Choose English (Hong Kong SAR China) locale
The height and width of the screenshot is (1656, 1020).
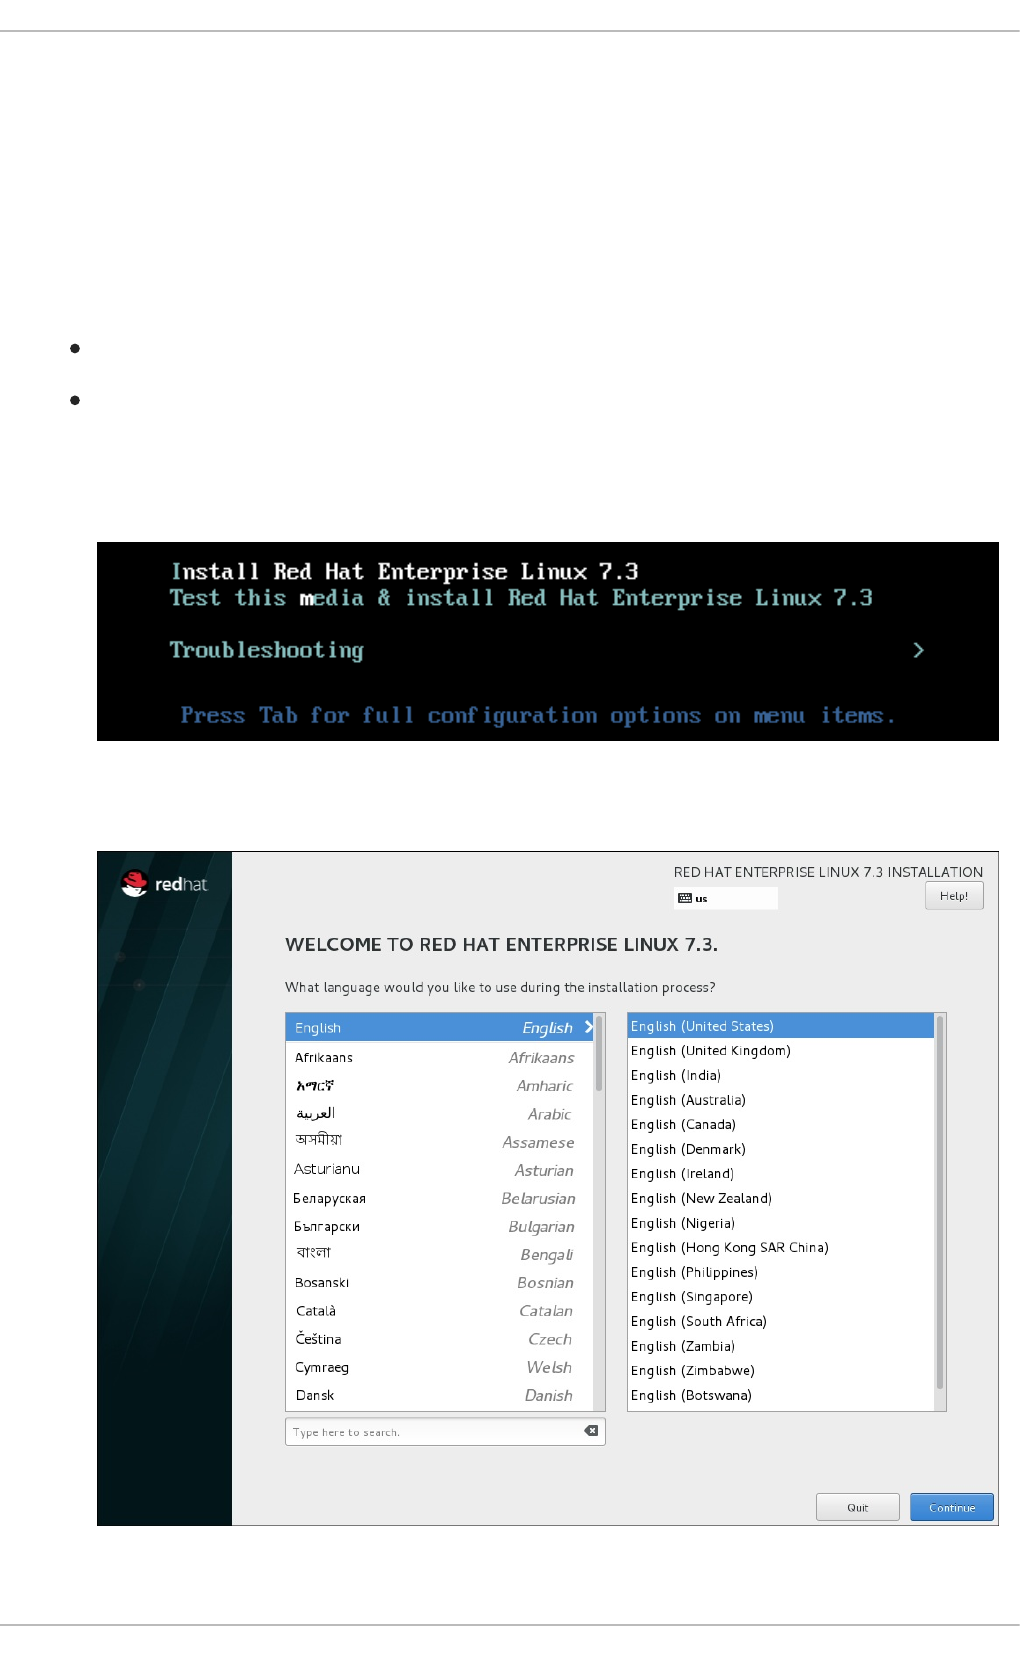[x=781, y=1247]
